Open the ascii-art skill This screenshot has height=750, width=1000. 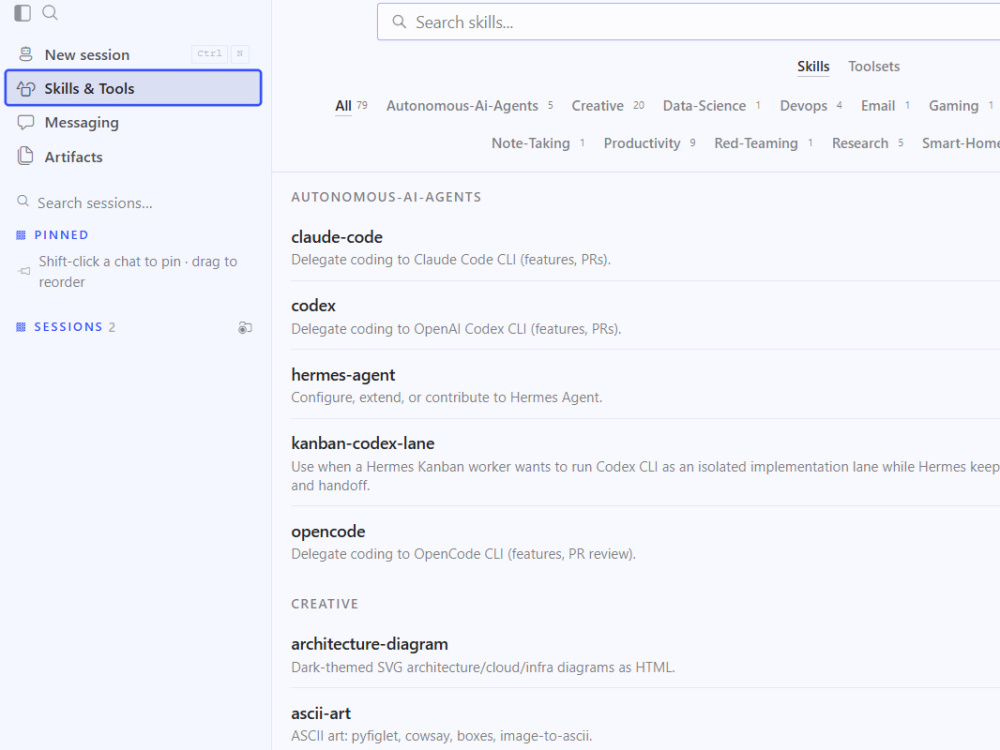click(x=321, y=714)
